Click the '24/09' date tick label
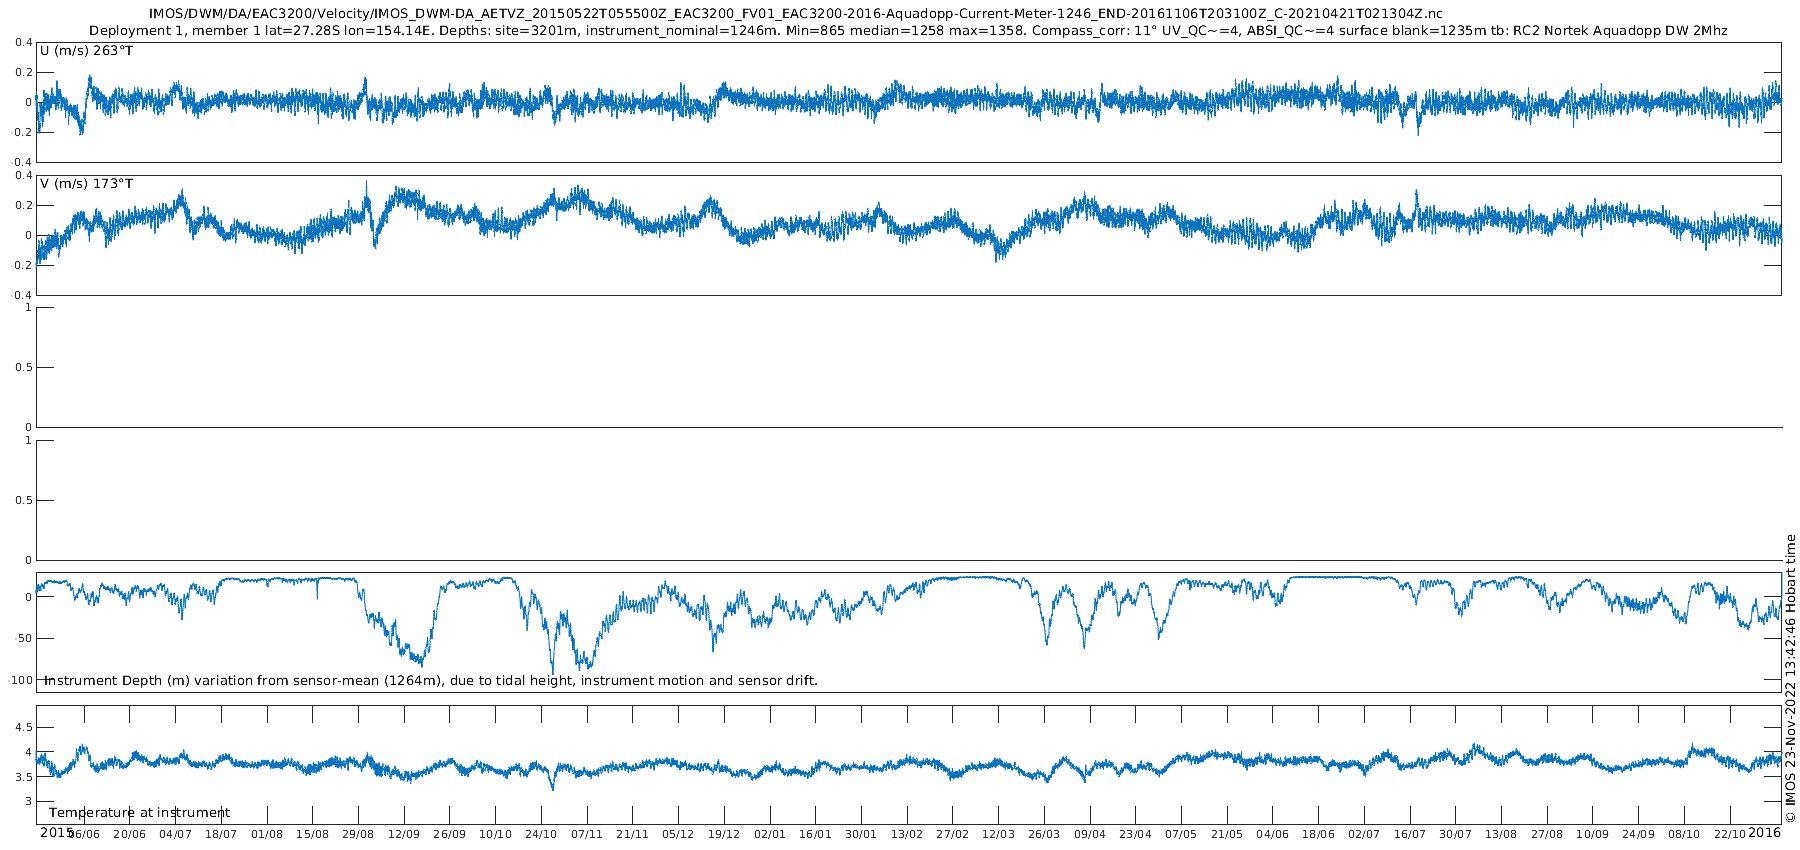Viewport: 1800px width, 850px height. pos(1638,834)
